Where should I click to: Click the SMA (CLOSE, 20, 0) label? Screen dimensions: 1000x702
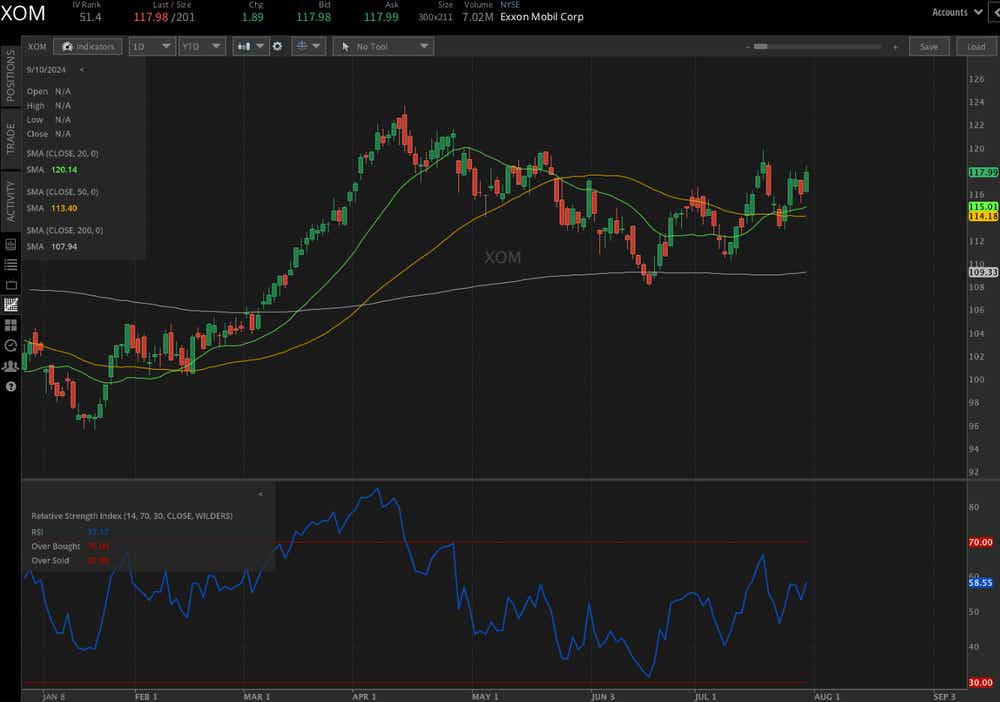[62, 154]
